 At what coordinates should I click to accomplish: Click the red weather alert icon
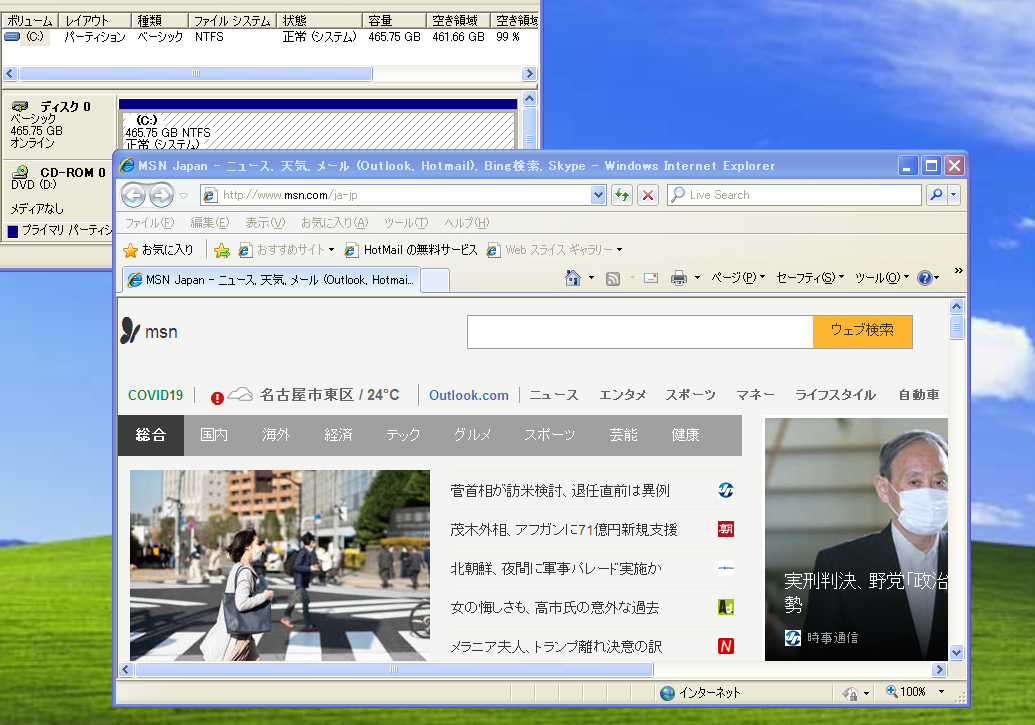[217, 397]
